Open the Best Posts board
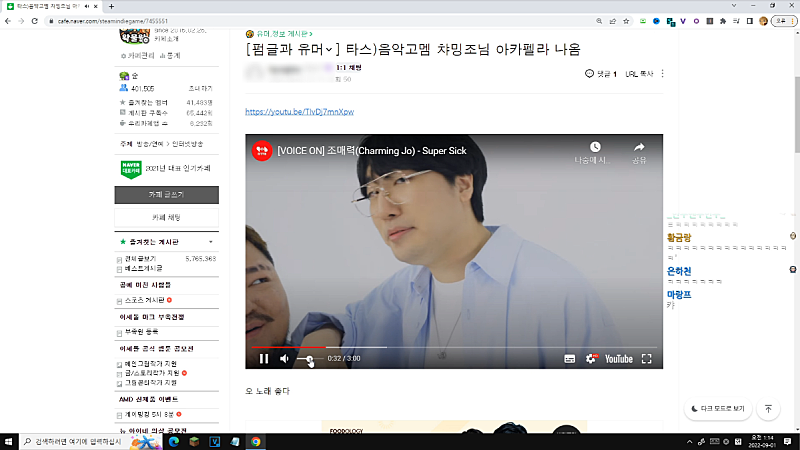This screenshot has width=800, height=450. (x=143, y=268)
